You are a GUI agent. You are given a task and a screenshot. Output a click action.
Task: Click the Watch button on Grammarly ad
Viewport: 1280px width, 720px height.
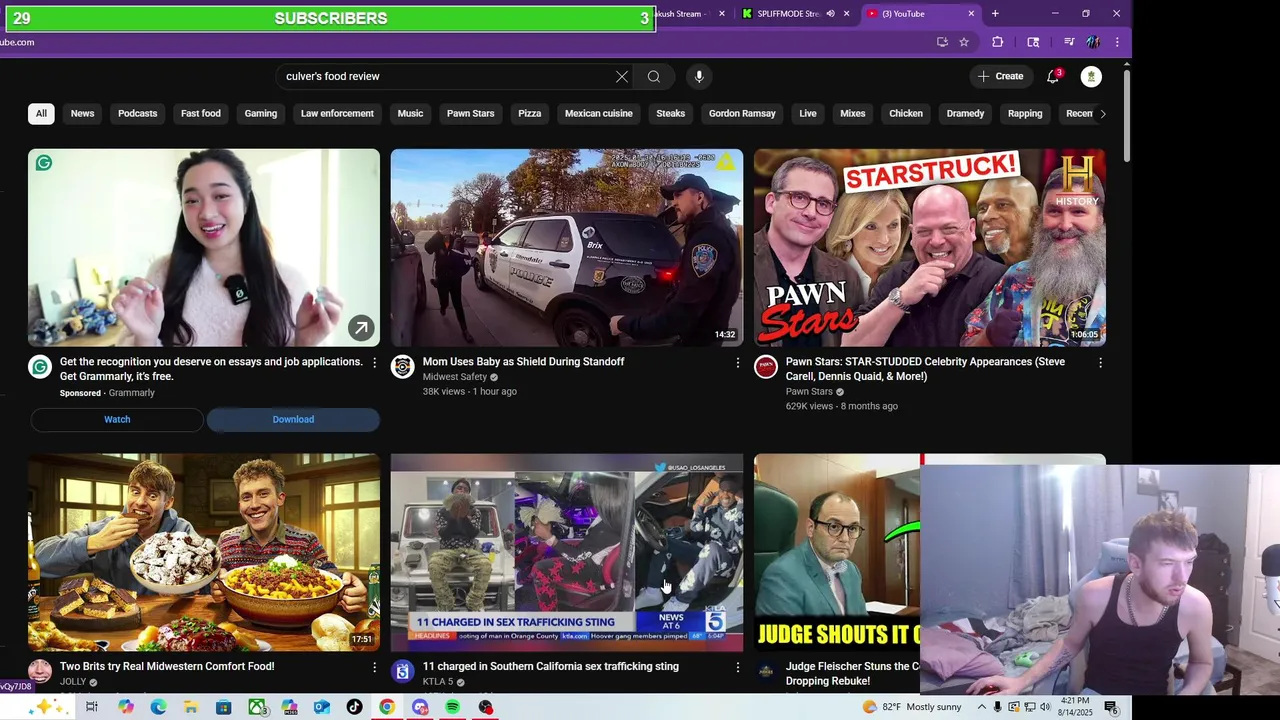click(x=117, y=420)
